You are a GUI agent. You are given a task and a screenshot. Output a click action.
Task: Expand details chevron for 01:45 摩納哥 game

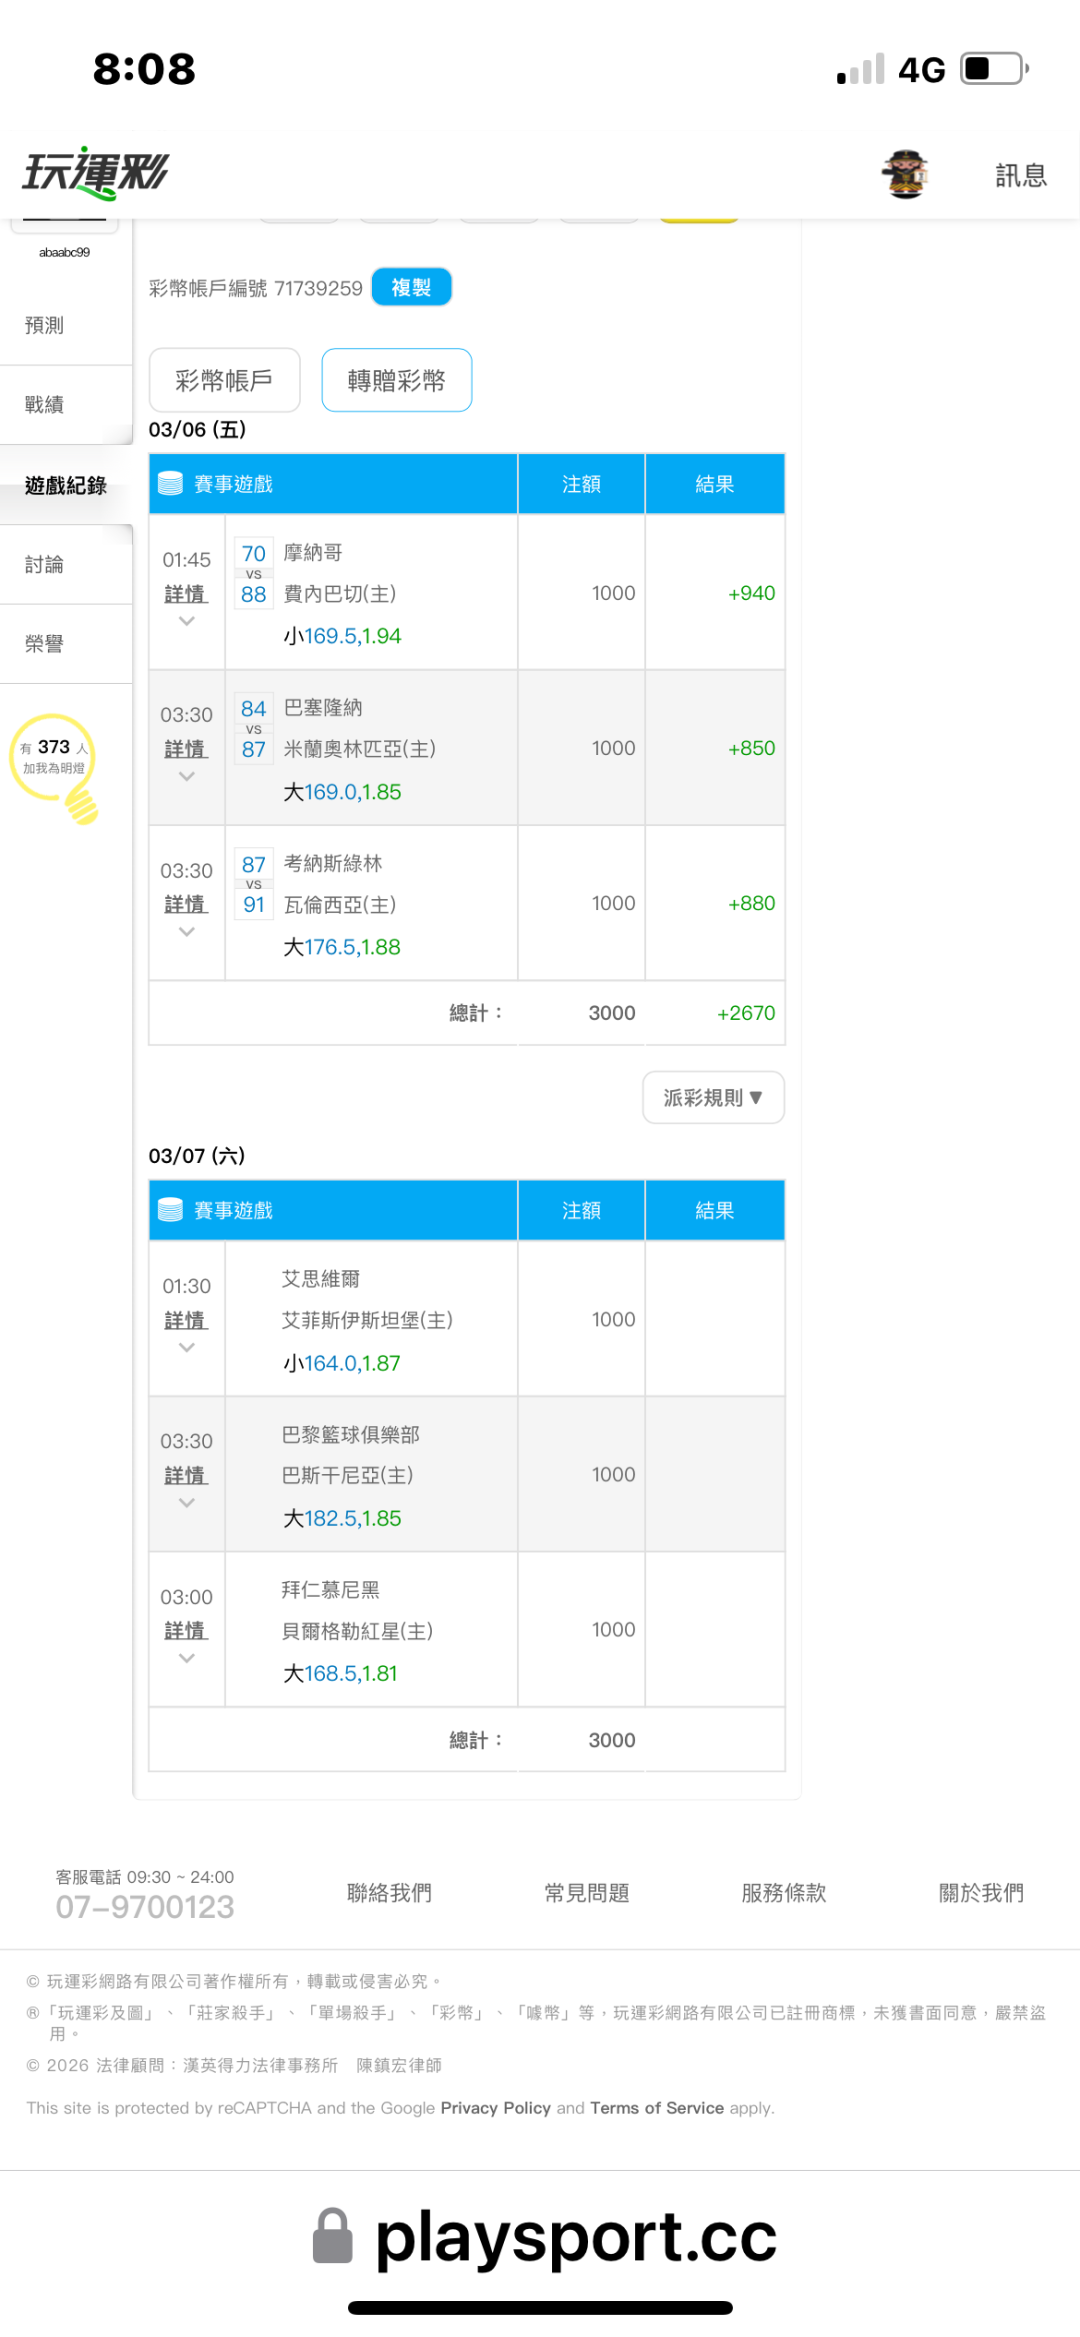186,622
